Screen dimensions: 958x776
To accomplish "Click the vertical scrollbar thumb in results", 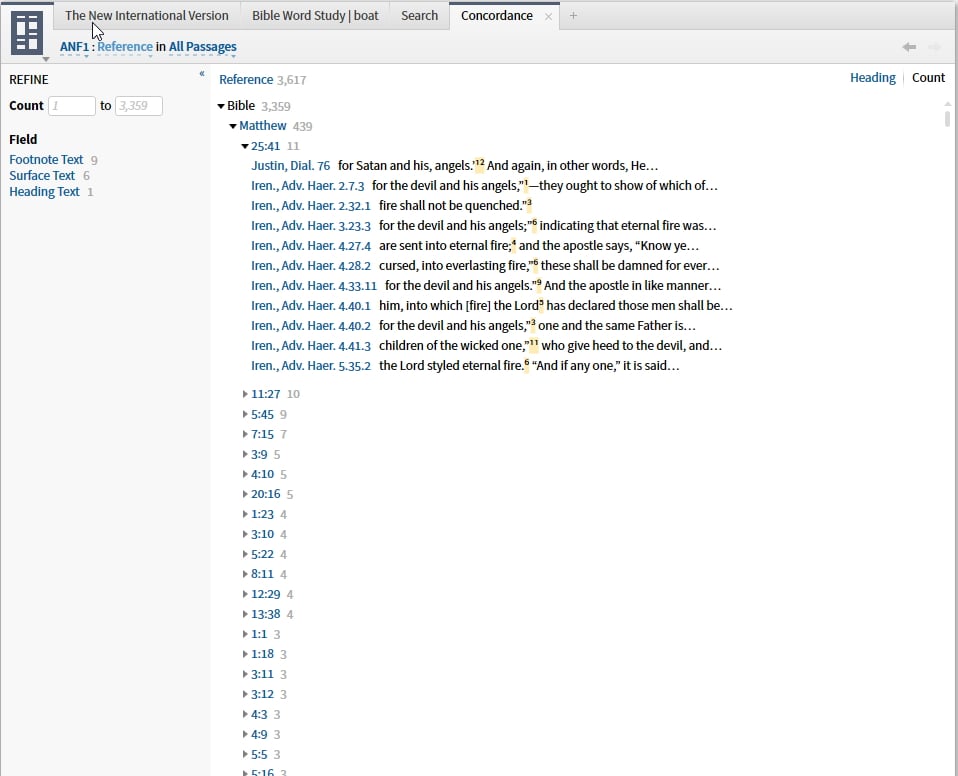I will (x=947, y=117).
